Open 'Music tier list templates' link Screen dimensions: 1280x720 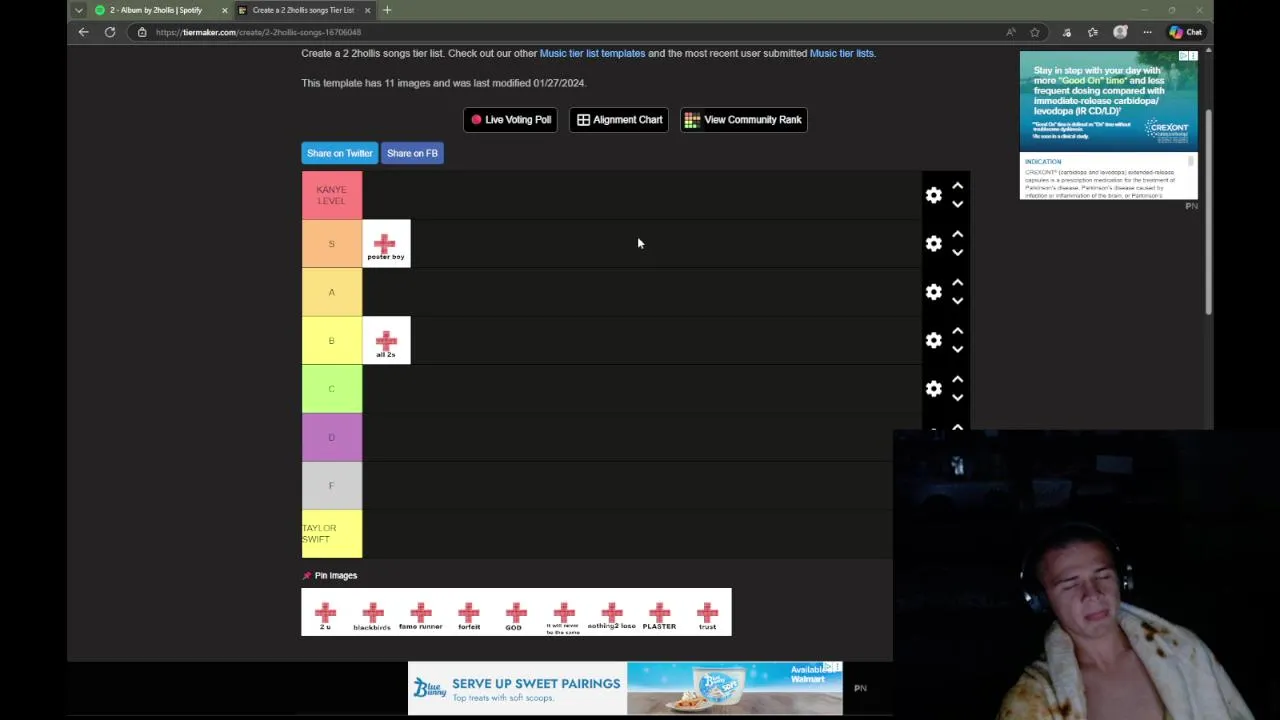tap(592, 53)
